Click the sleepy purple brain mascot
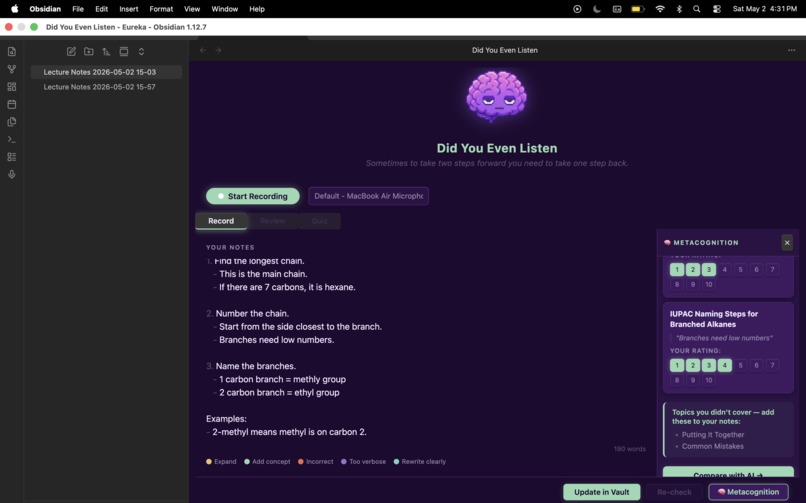 point(497,97)
